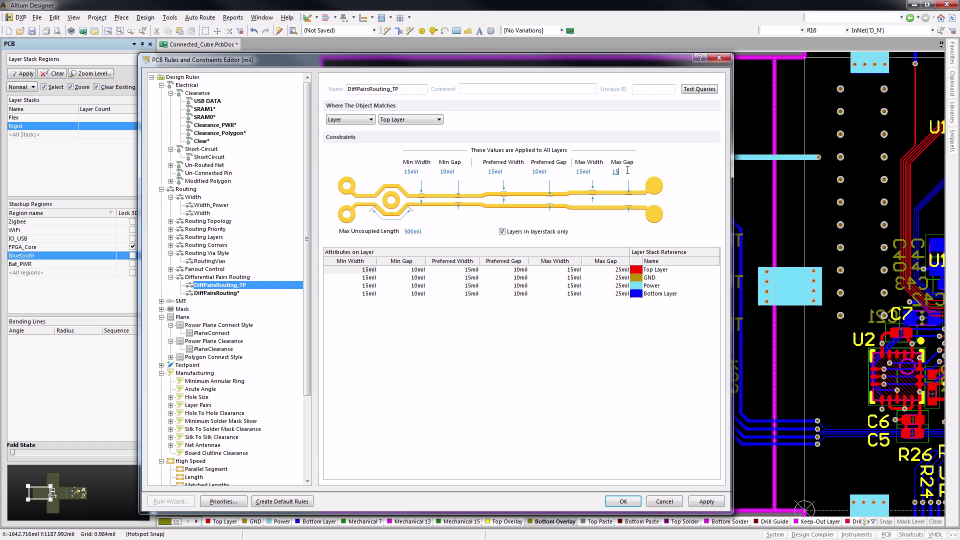960x540 pixels.
Task: Click the rule Name input field
Action: coord(386,89)
